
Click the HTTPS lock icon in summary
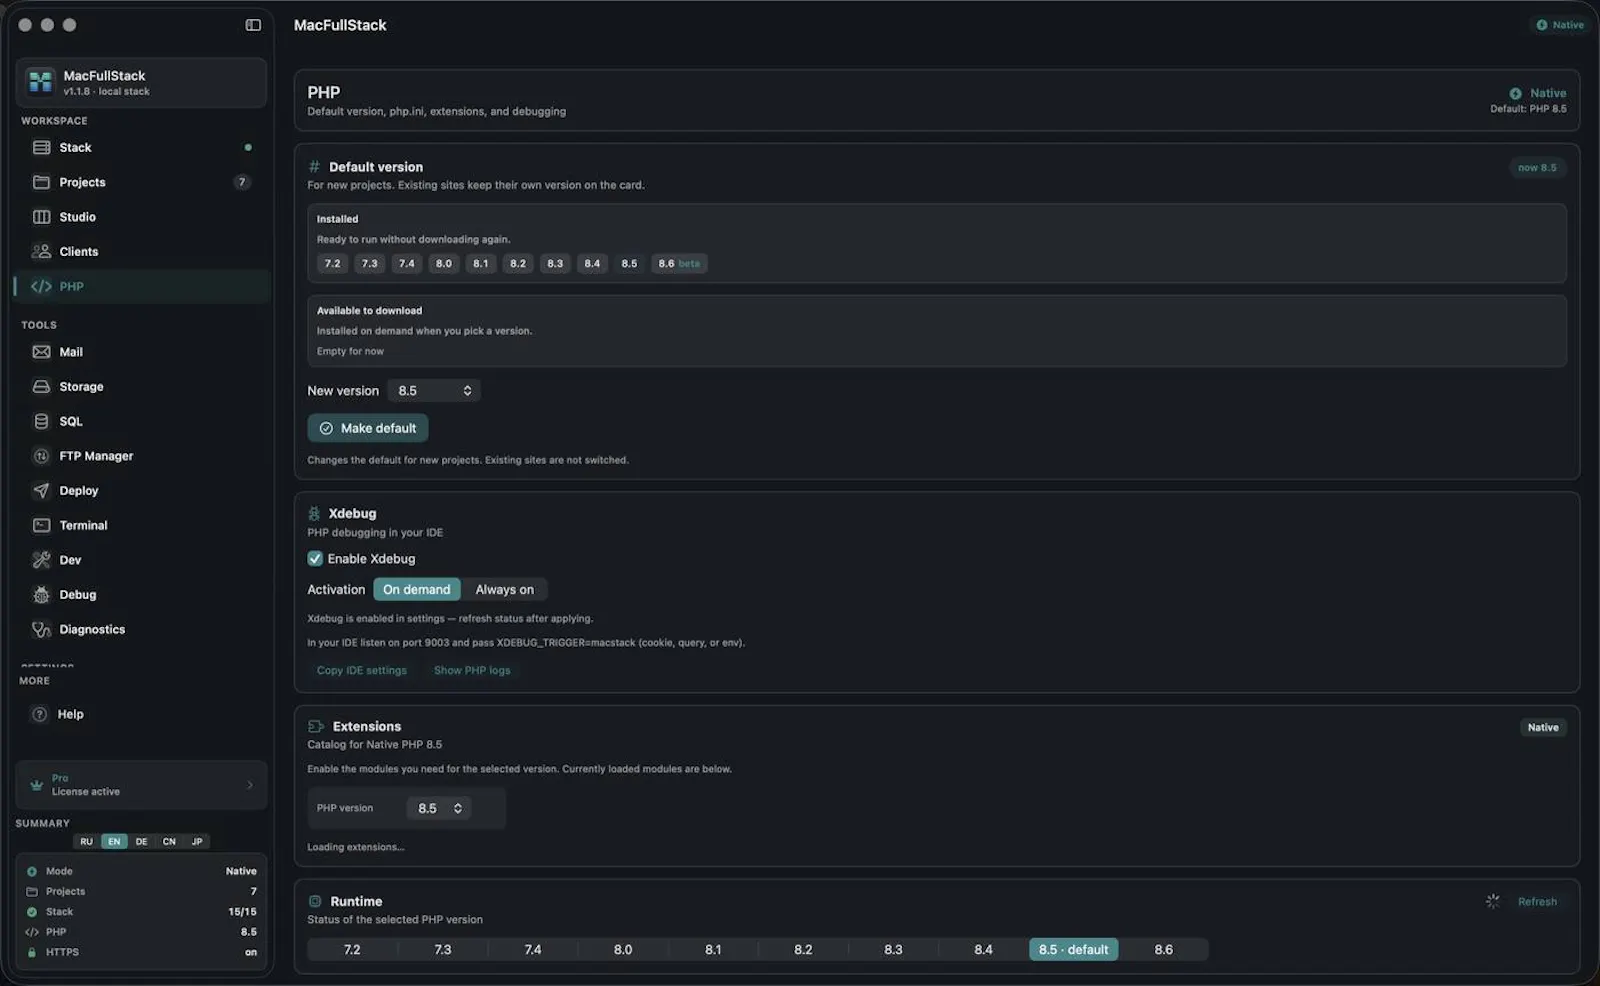click(x=32, y=952)
